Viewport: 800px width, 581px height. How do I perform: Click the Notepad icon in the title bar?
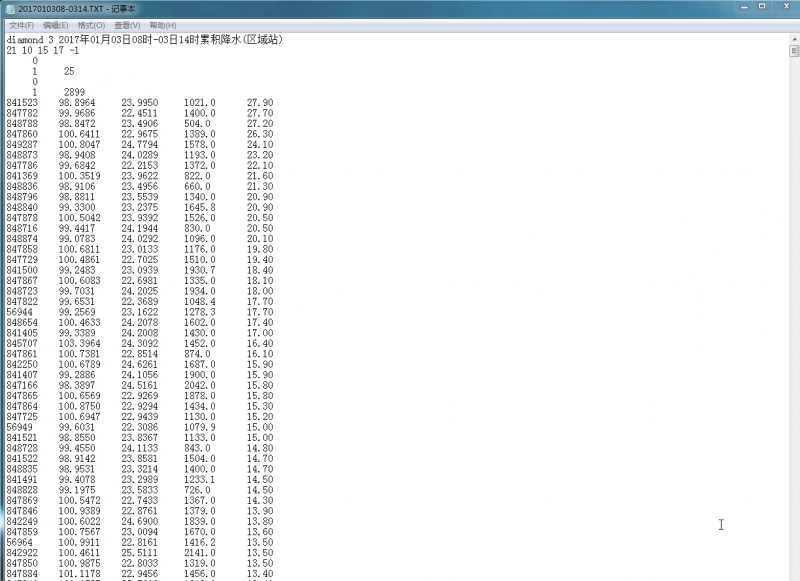coord(10,8)
